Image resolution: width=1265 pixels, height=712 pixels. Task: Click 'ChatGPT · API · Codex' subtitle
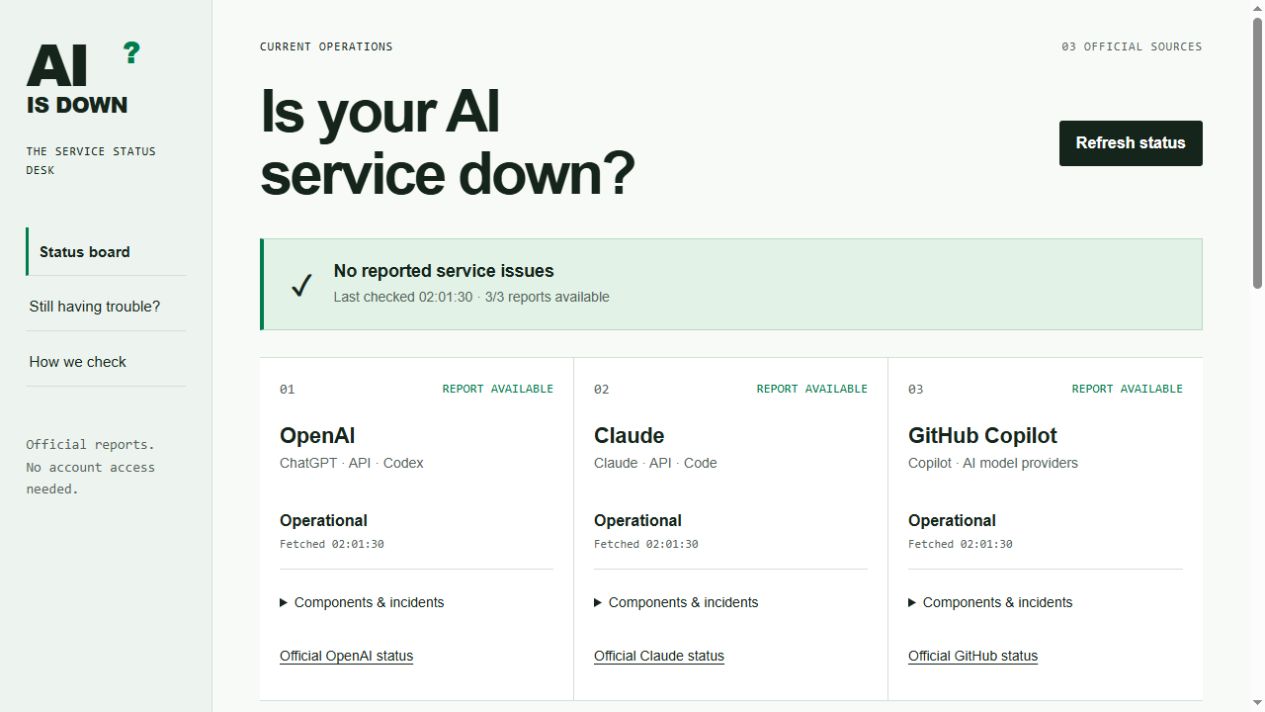tap(352, 463)
